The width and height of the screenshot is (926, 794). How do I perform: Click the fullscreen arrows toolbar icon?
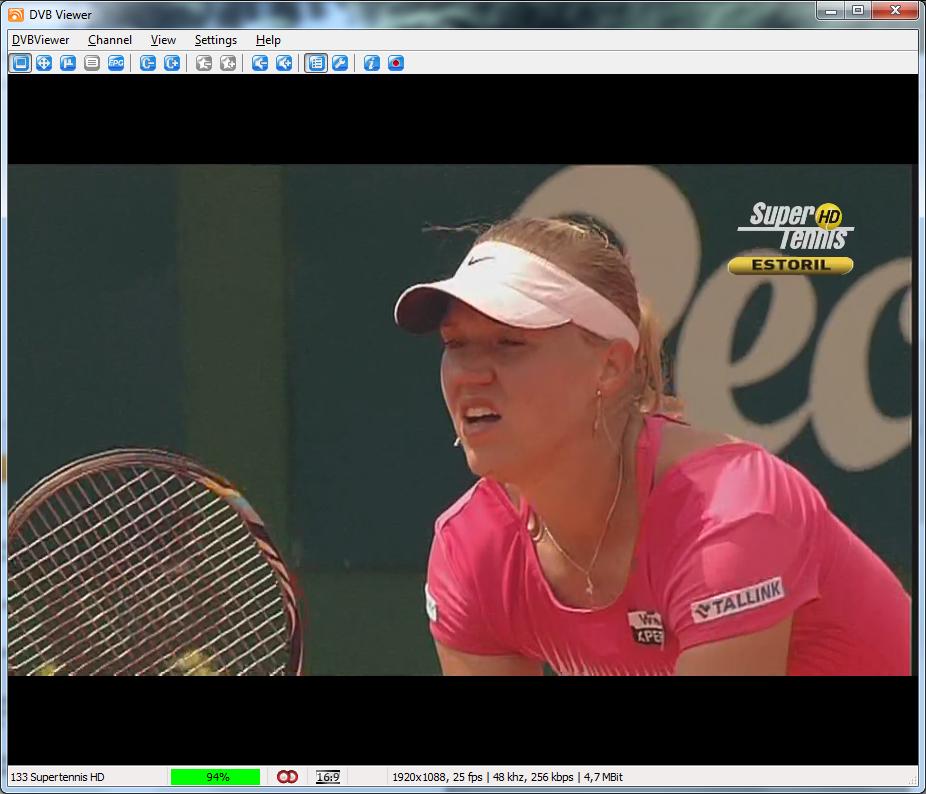44,63
